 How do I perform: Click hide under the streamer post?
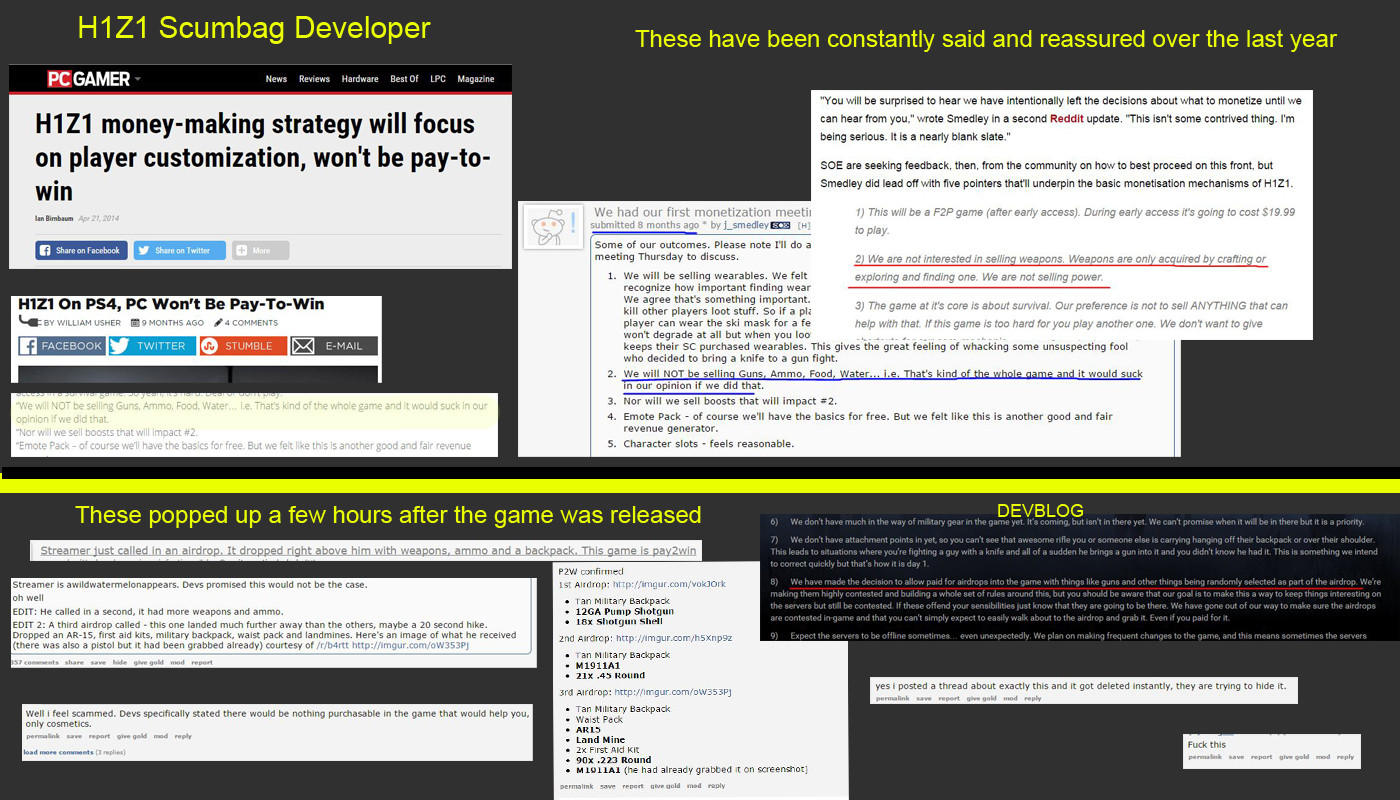click(x=120, y=662)
